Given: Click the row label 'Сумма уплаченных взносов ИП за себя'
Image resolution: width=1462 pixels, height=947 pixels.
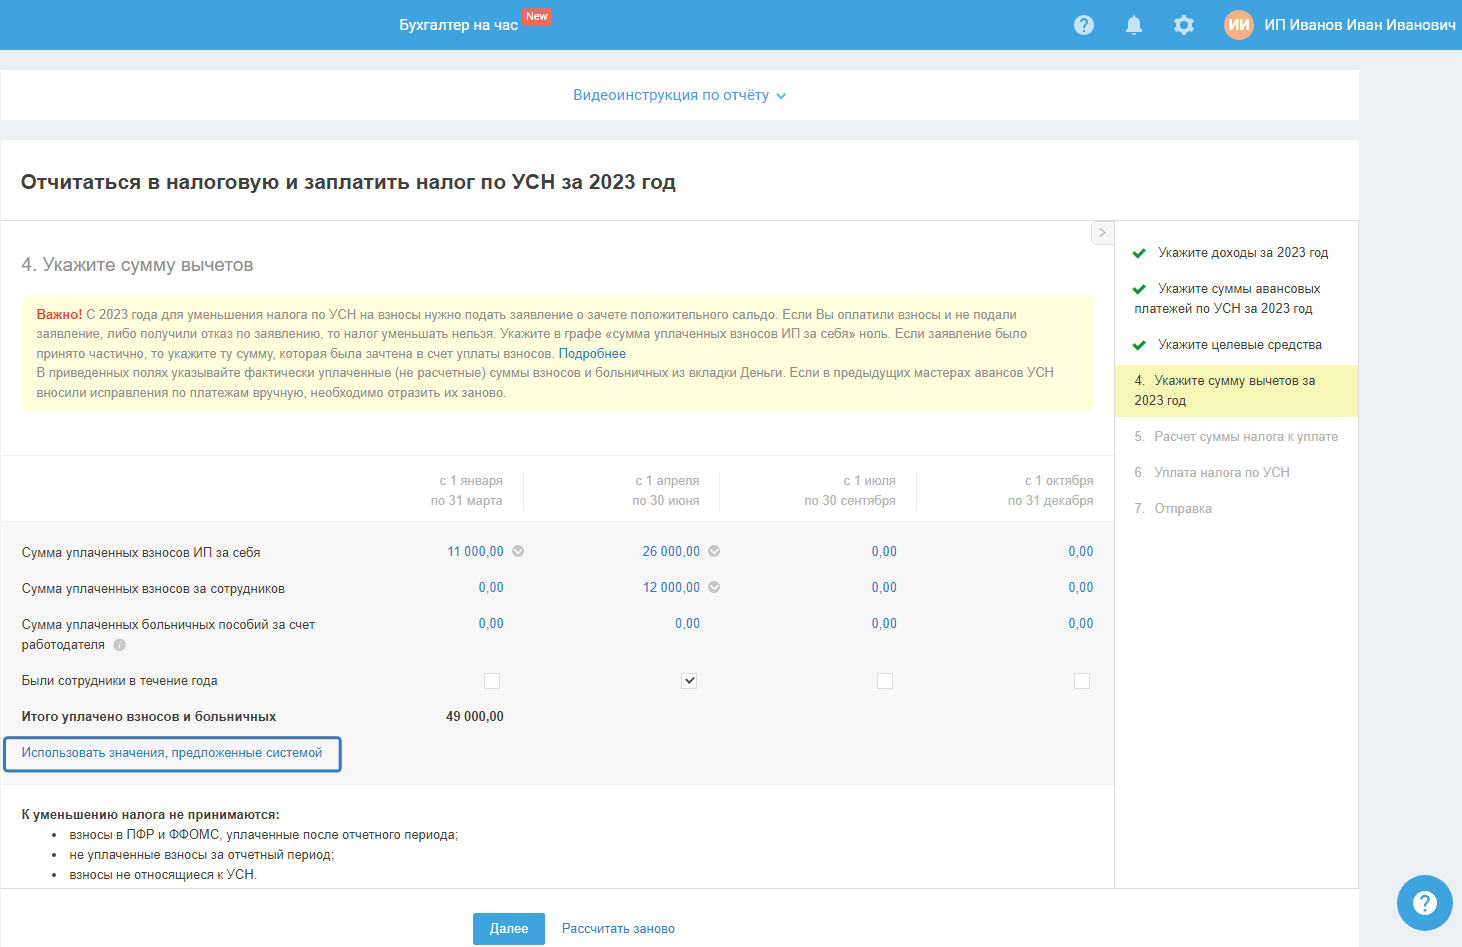Looking at the screenshot, I should click(141, 553).
